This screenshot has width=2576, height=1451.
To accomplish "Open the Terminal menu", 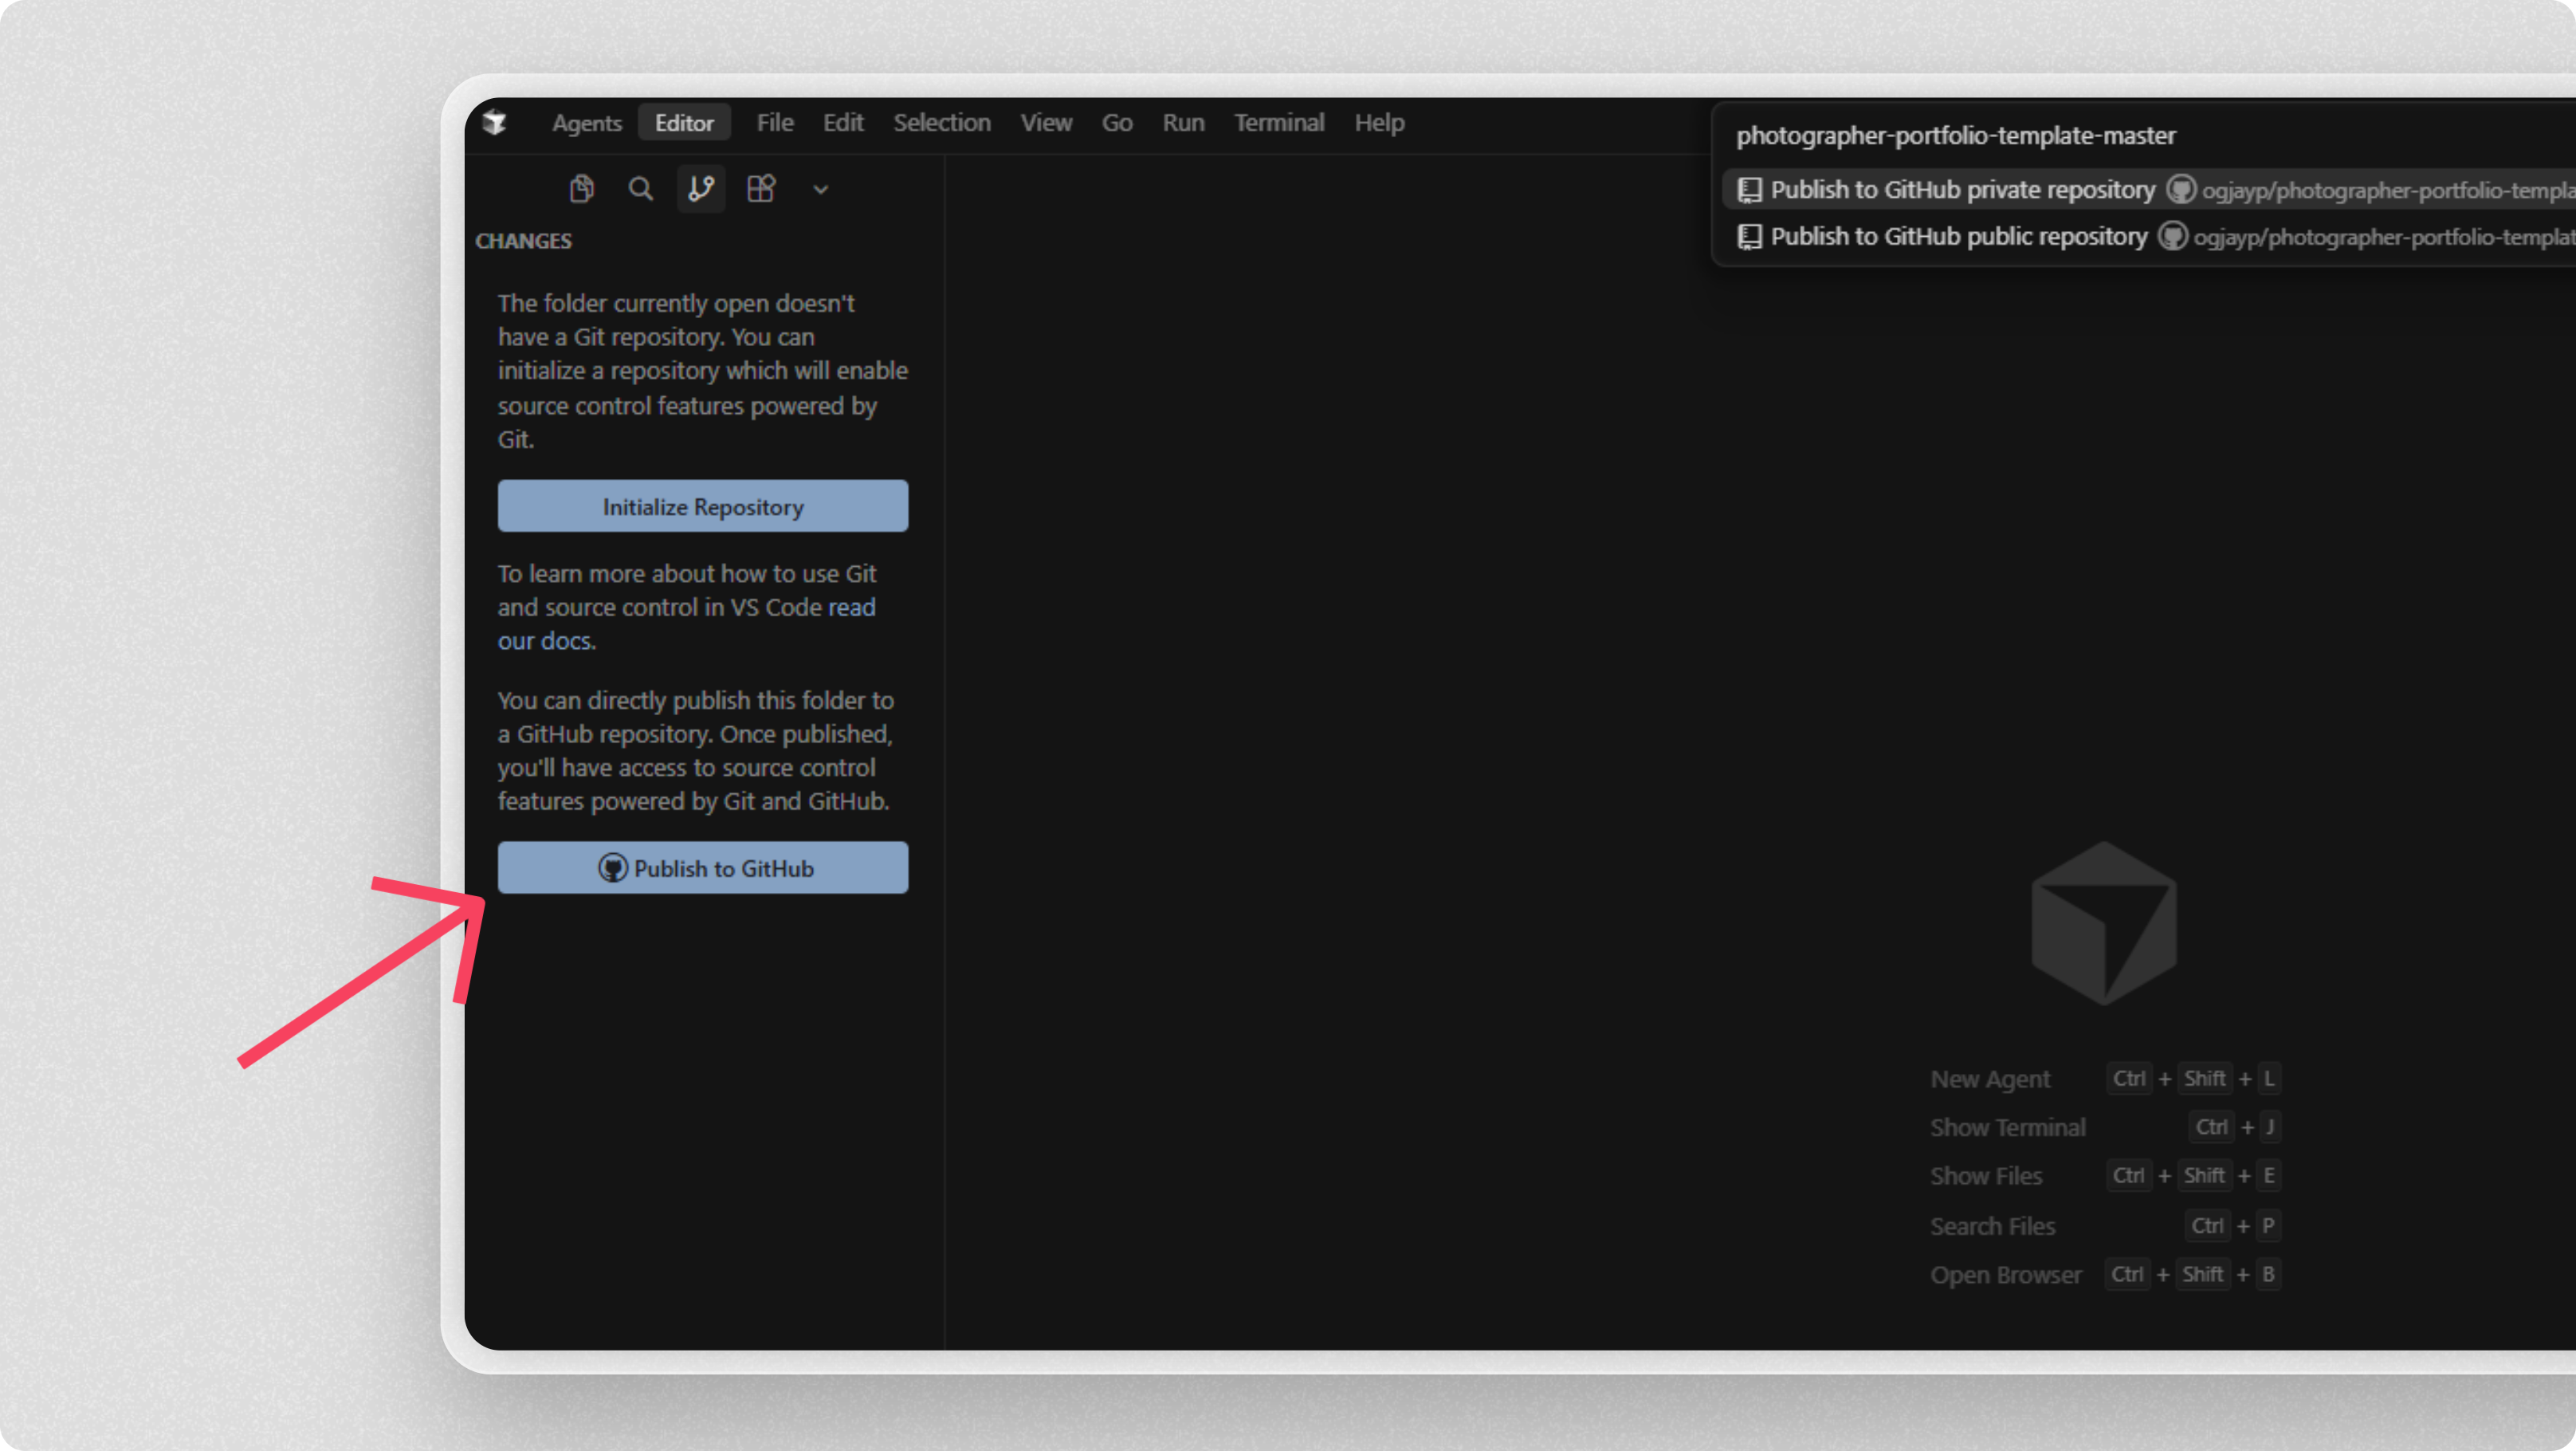I will pyautogui.click(x=1279, y=122).
